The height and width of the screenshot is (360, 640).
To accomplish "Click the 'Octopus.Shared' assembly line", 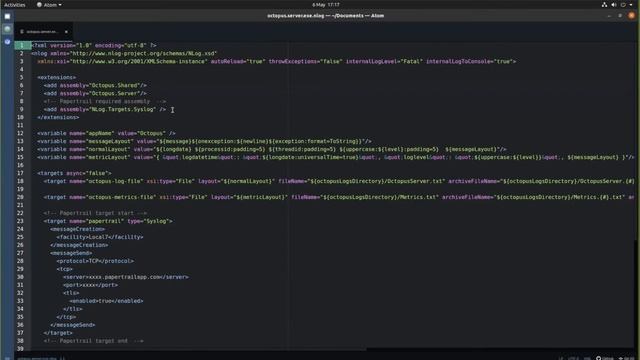I will click(95, 85).
